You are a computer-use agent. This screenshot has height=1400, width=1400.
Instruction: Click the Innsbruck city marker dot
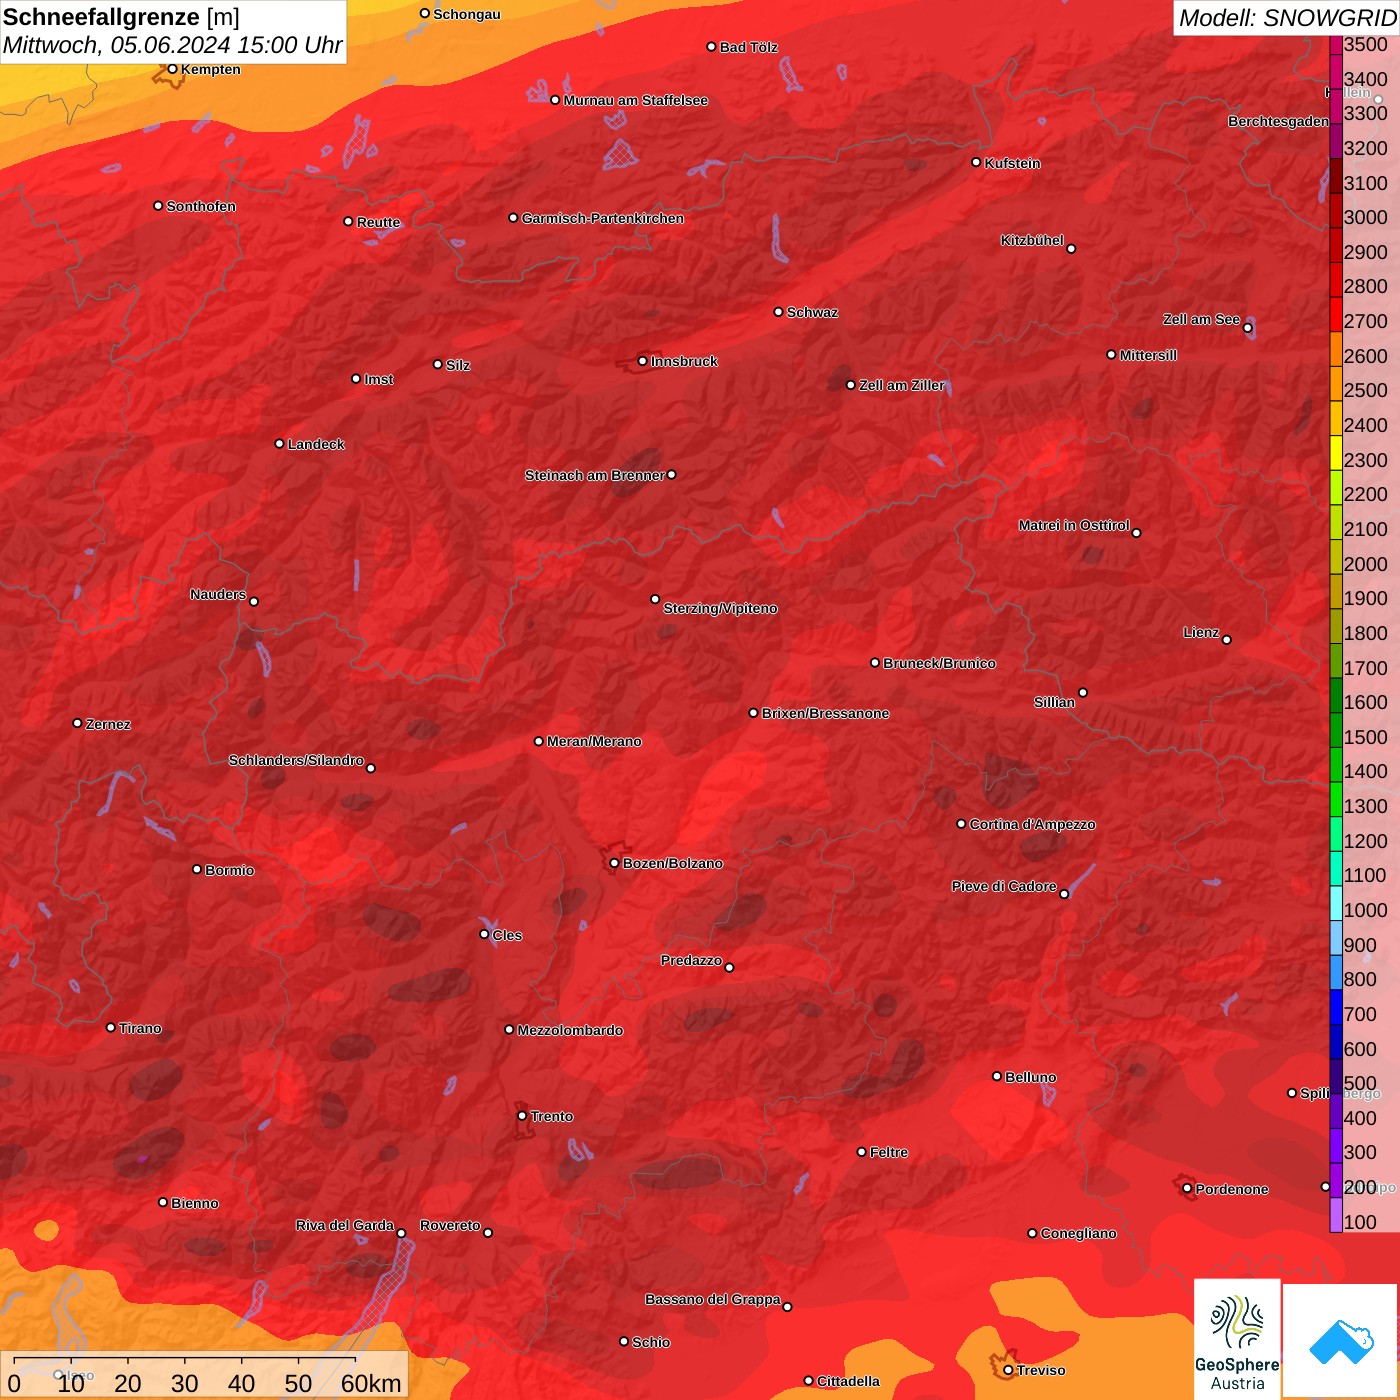(x=642, y=361)
